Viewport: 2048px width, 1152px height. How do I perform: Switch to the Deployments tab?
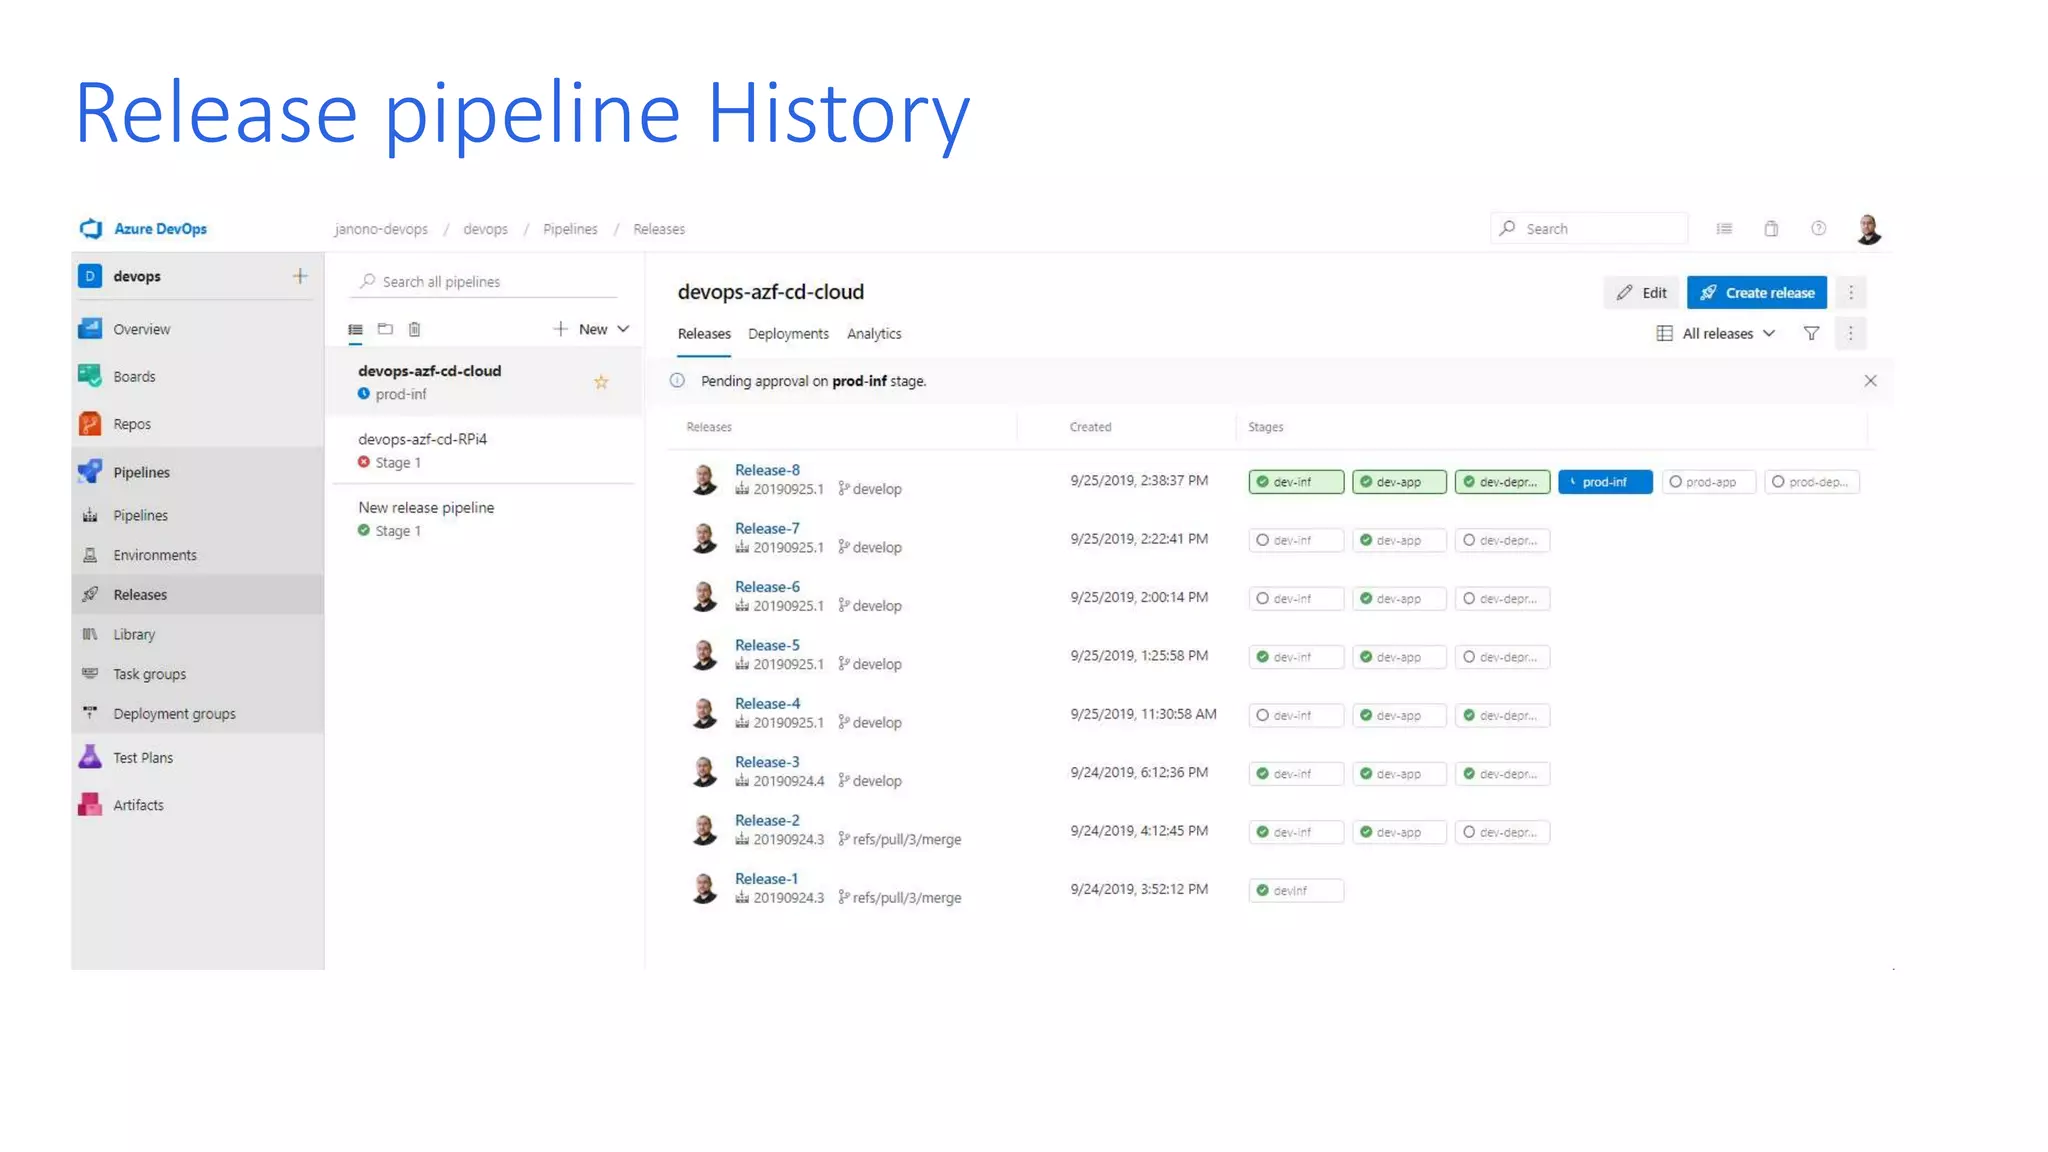pyautogui.click(x=788, y=334)
